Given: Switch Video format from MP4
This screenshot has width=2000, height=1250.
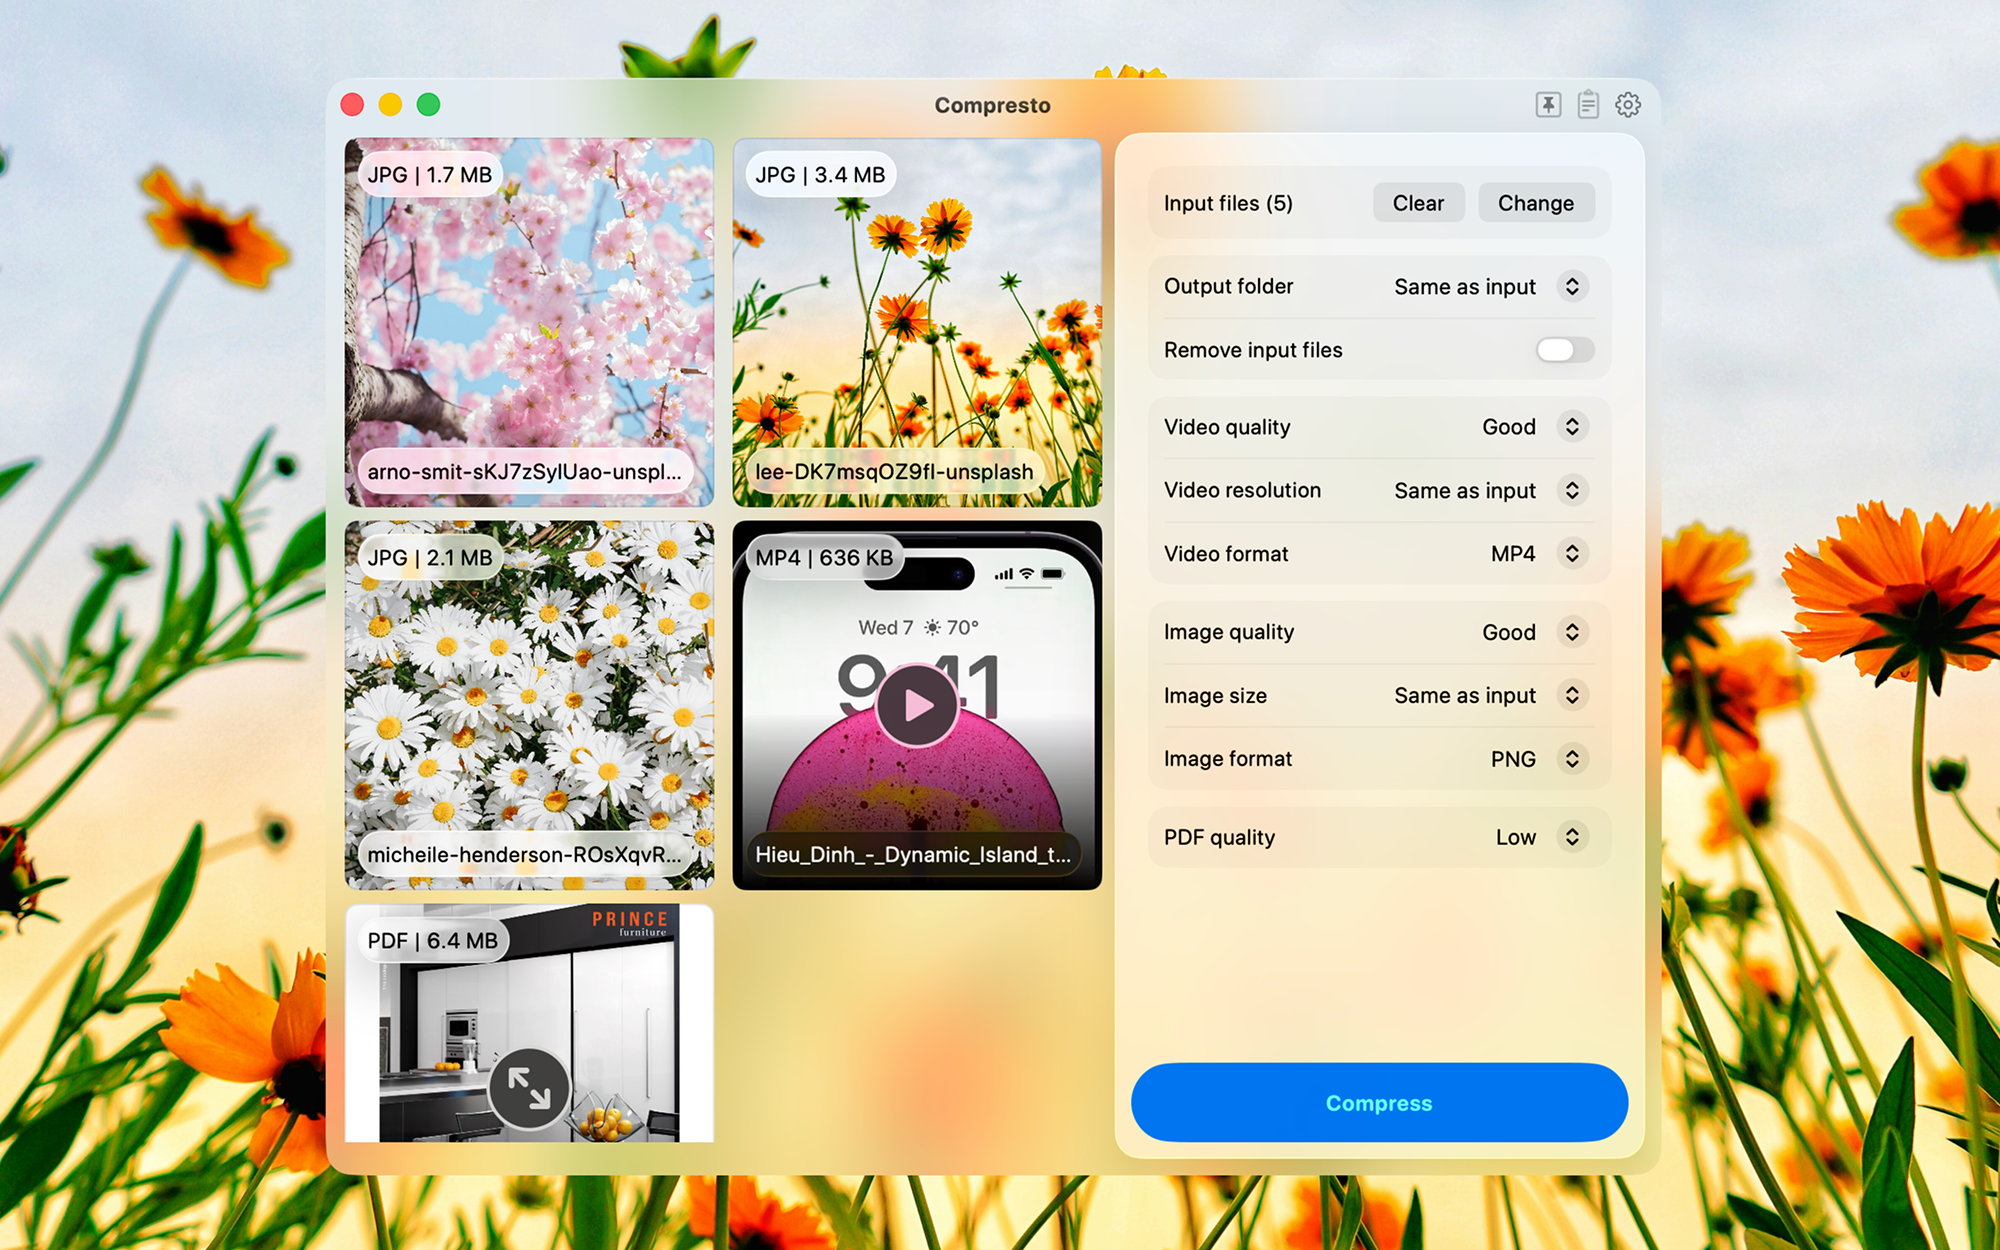Looking at the screenshot, I should 1574,553.
